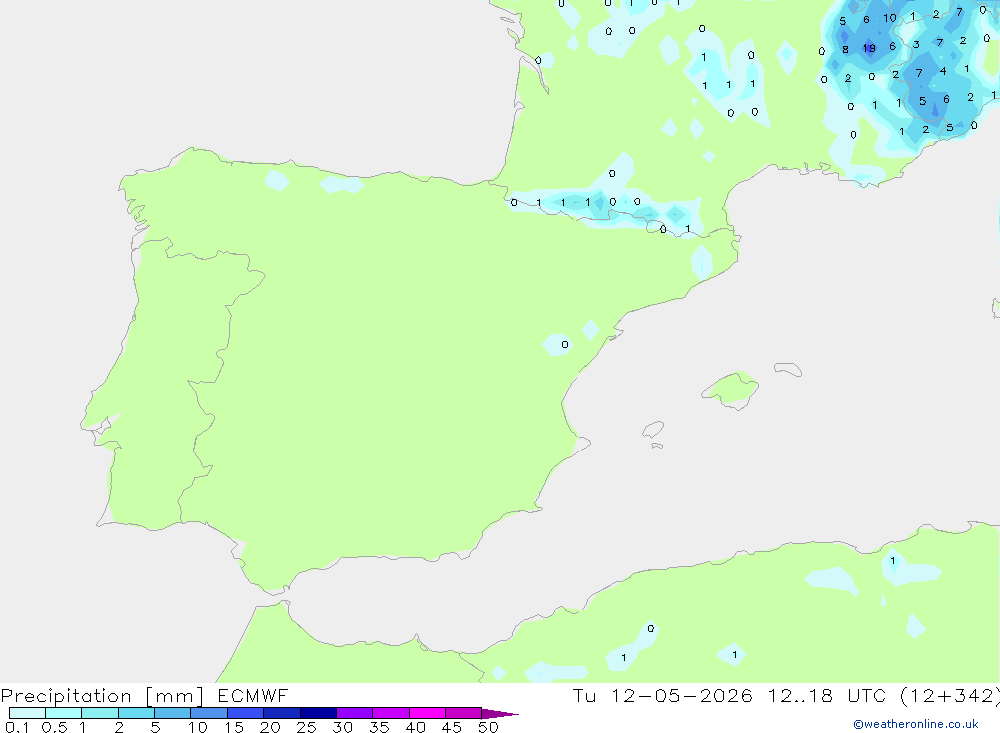Click the '19' precipitation value on map
Screen dimensions: 1000x733
click(869, 48)
